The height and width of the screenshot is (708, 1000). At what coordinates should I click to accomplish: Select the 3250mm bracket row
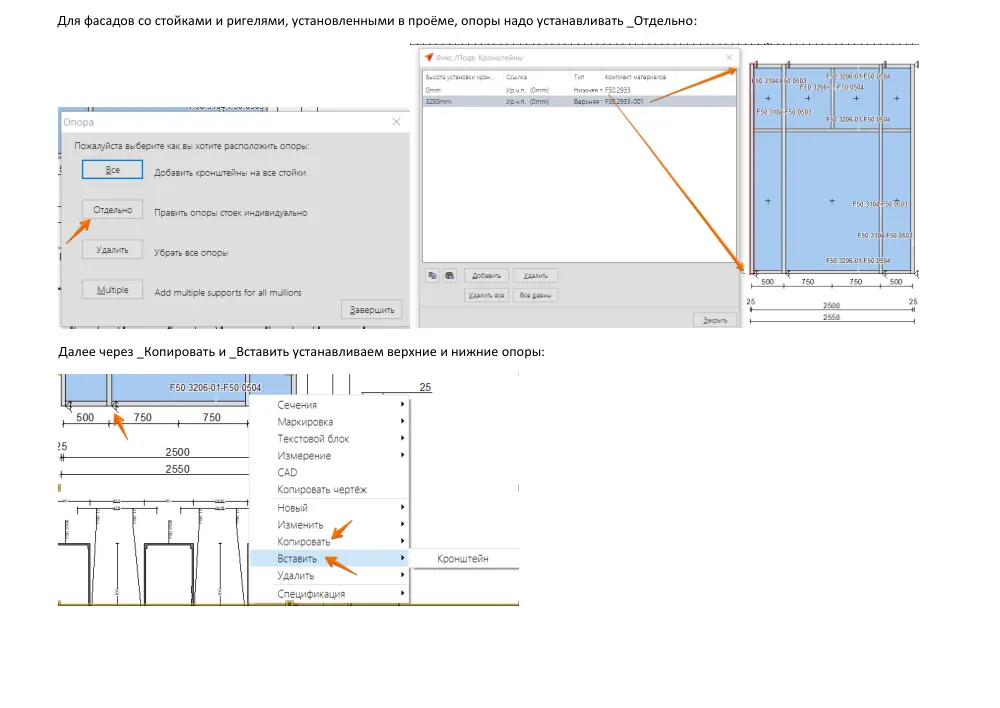click(x=579, y=101)
